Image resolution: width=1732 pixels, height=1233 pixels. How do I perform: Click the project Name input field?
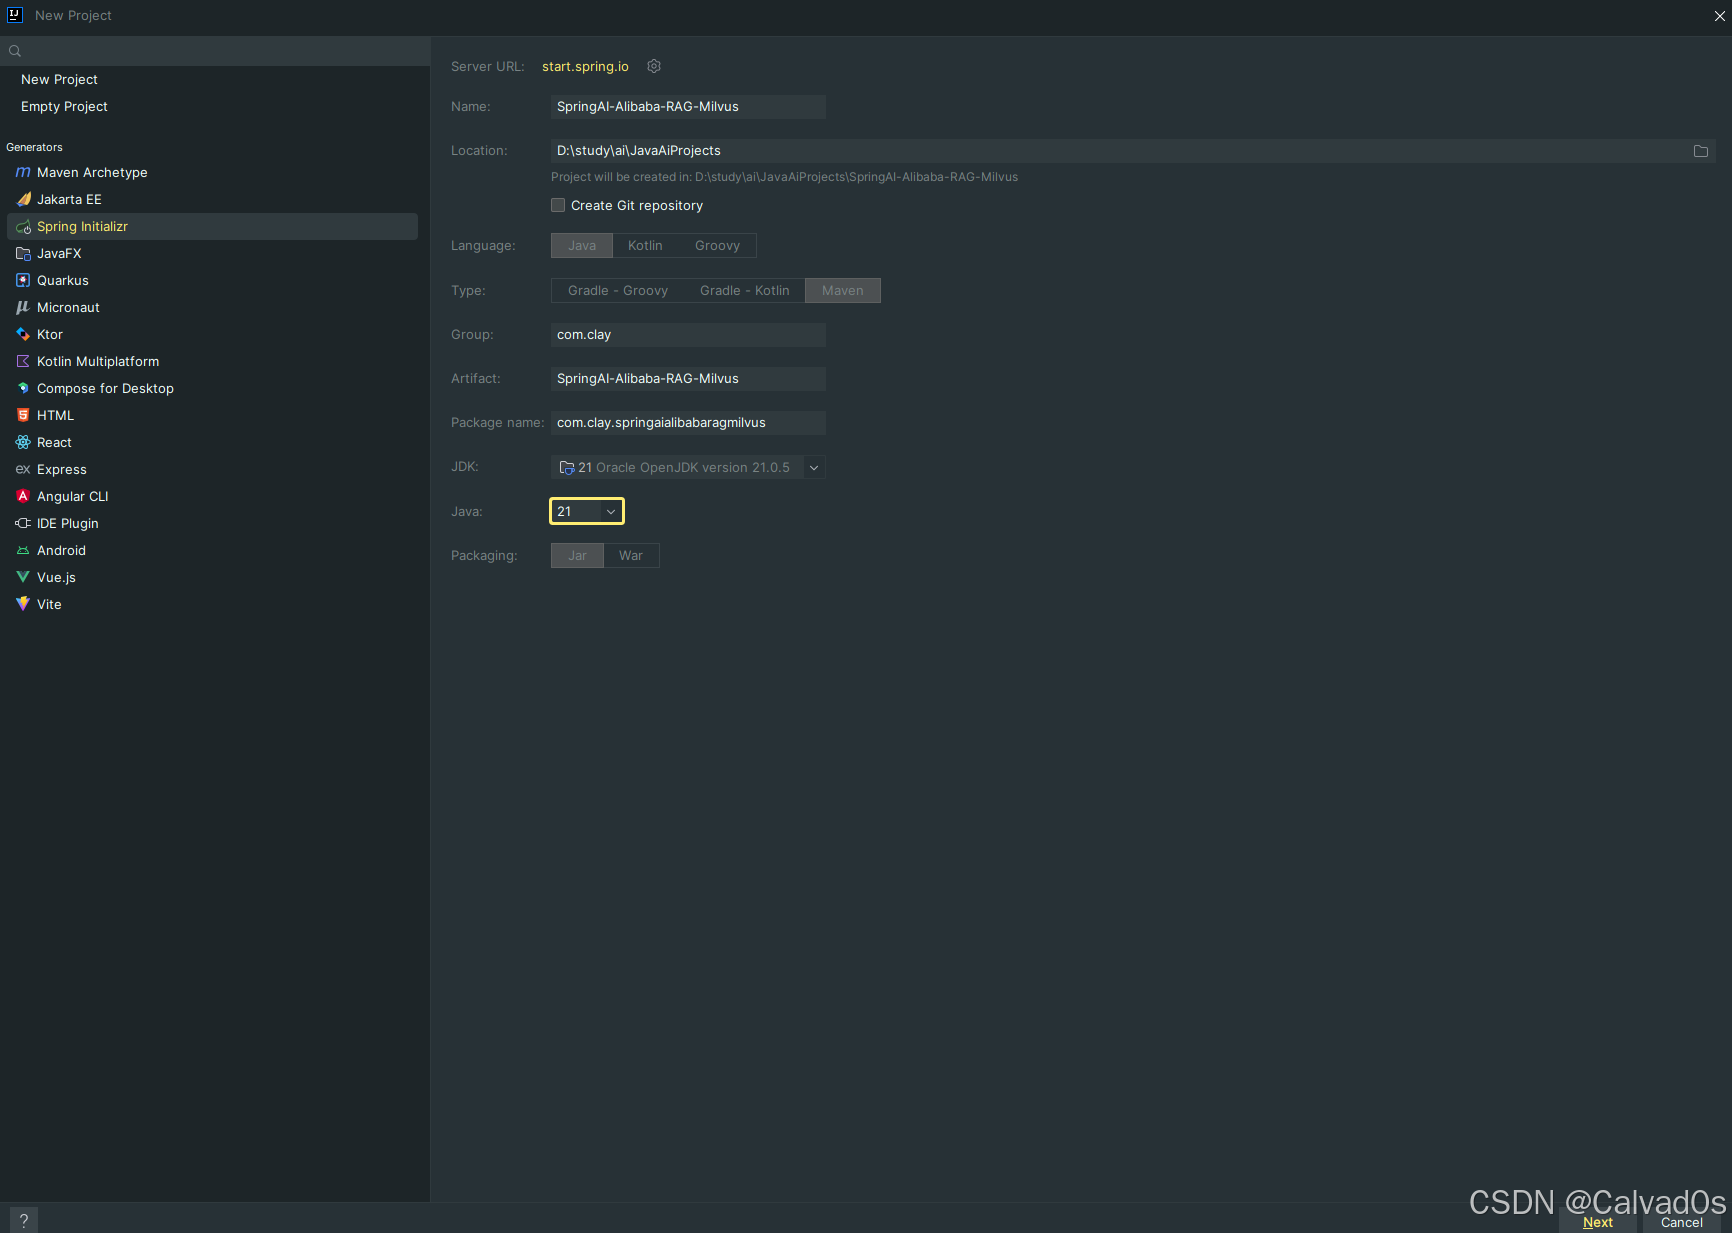(688, 107)
